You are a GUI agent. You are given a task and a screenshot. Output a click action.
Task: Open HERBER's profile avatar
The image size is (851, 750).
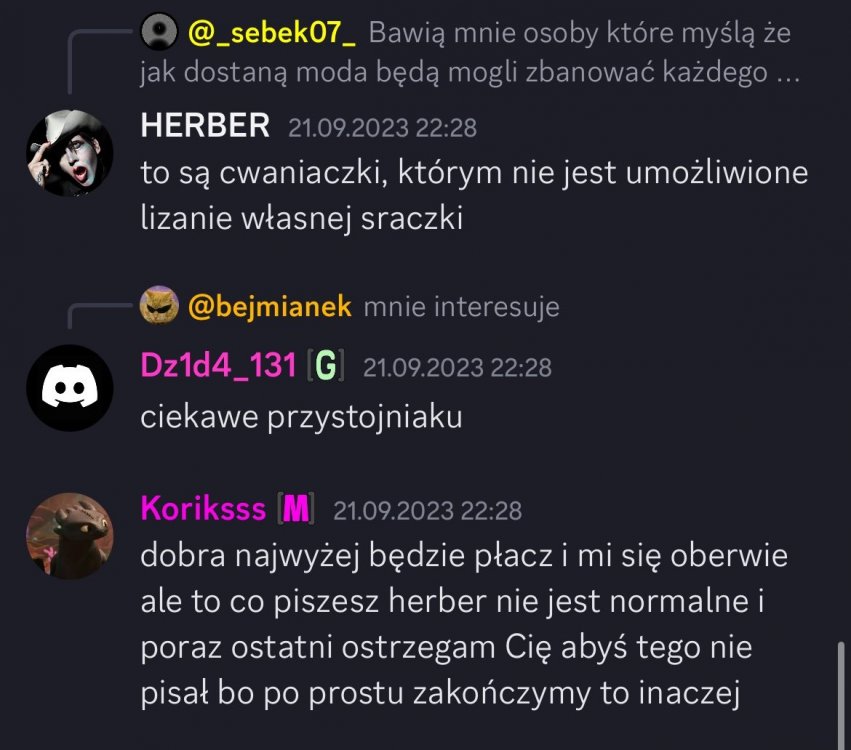(70, 152)
